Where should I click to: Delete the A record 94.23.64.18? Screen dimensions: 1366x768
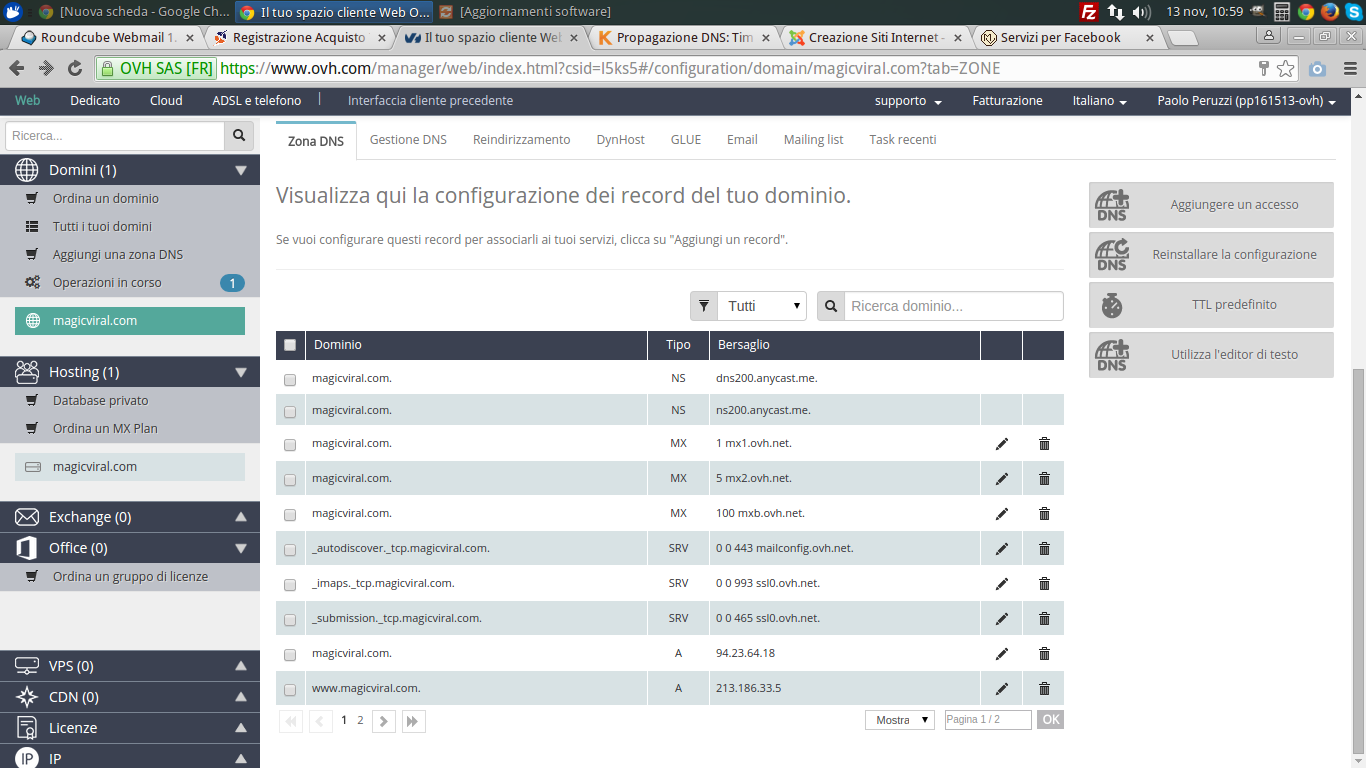click(x=1044, y=654)
